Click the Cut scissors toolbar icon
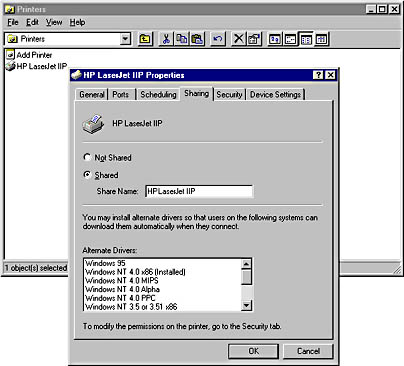 pos(166,39)
